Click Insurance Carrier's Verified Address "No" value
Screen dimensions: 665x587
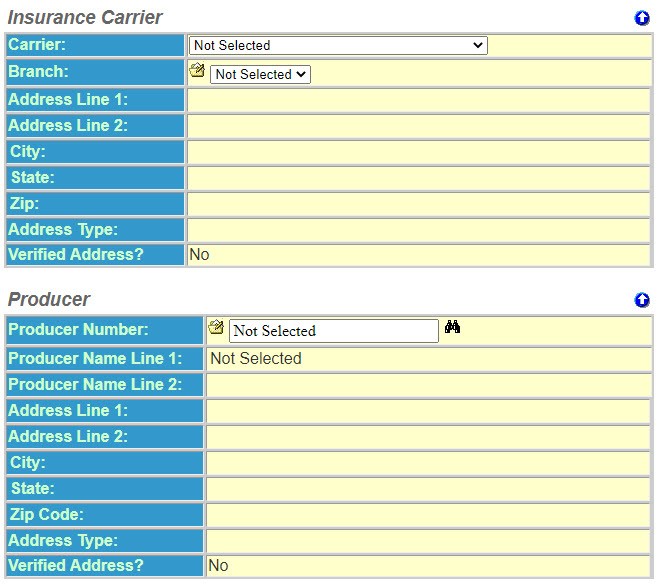point(199,254)
